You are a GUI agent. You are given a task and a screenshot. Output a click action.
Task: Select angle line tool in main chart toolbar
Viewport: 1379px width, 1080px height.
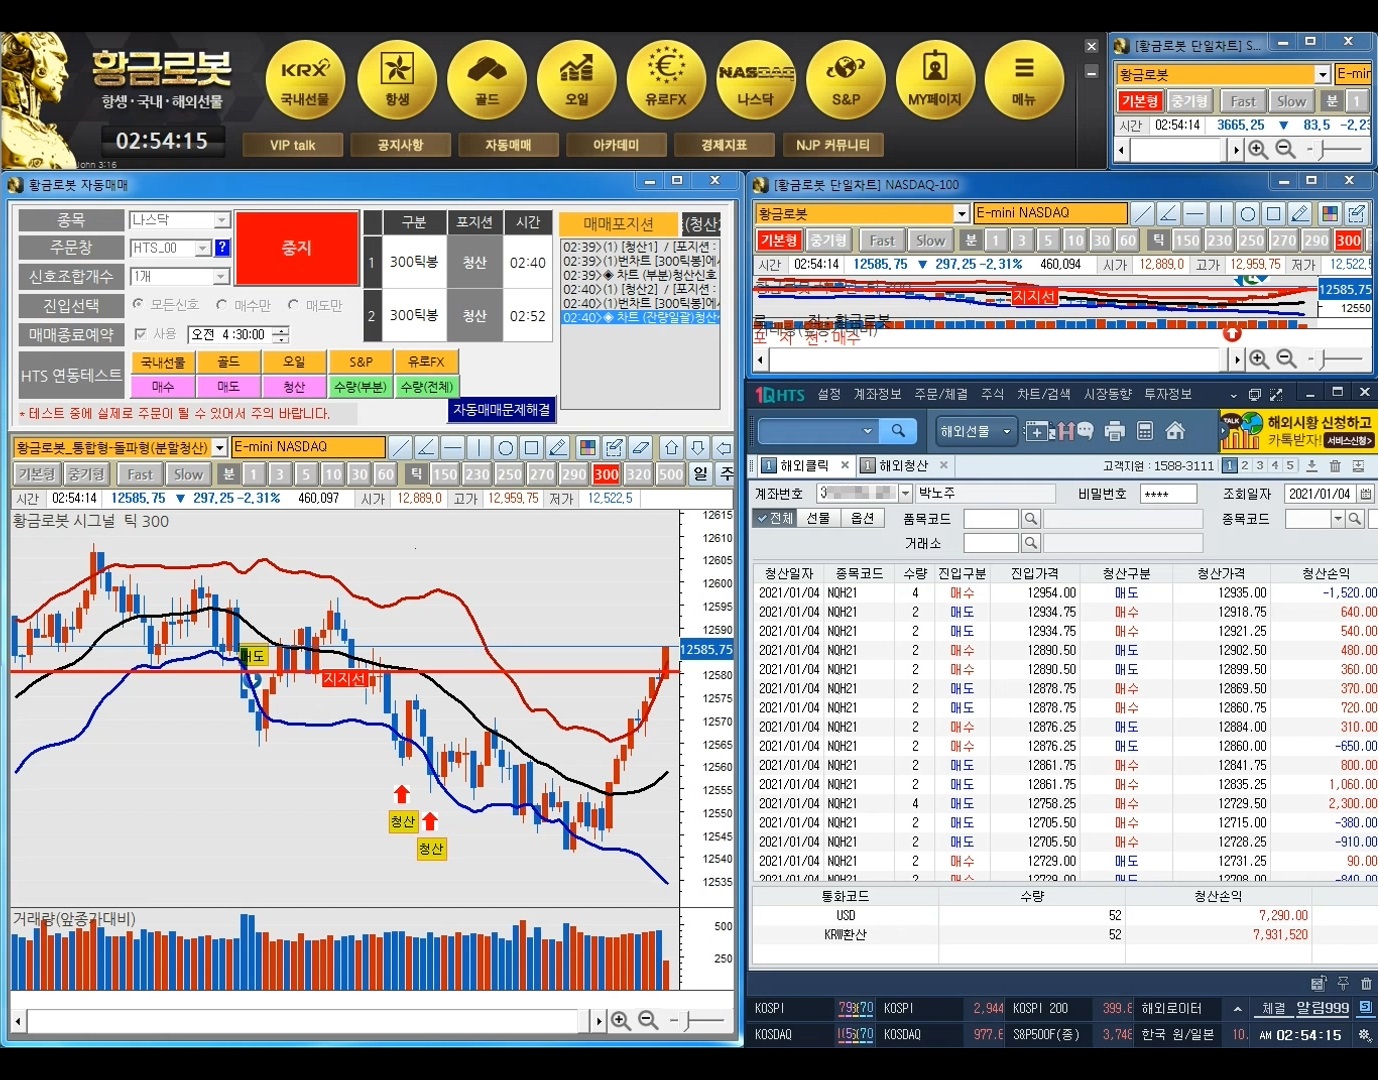(426, 447)
